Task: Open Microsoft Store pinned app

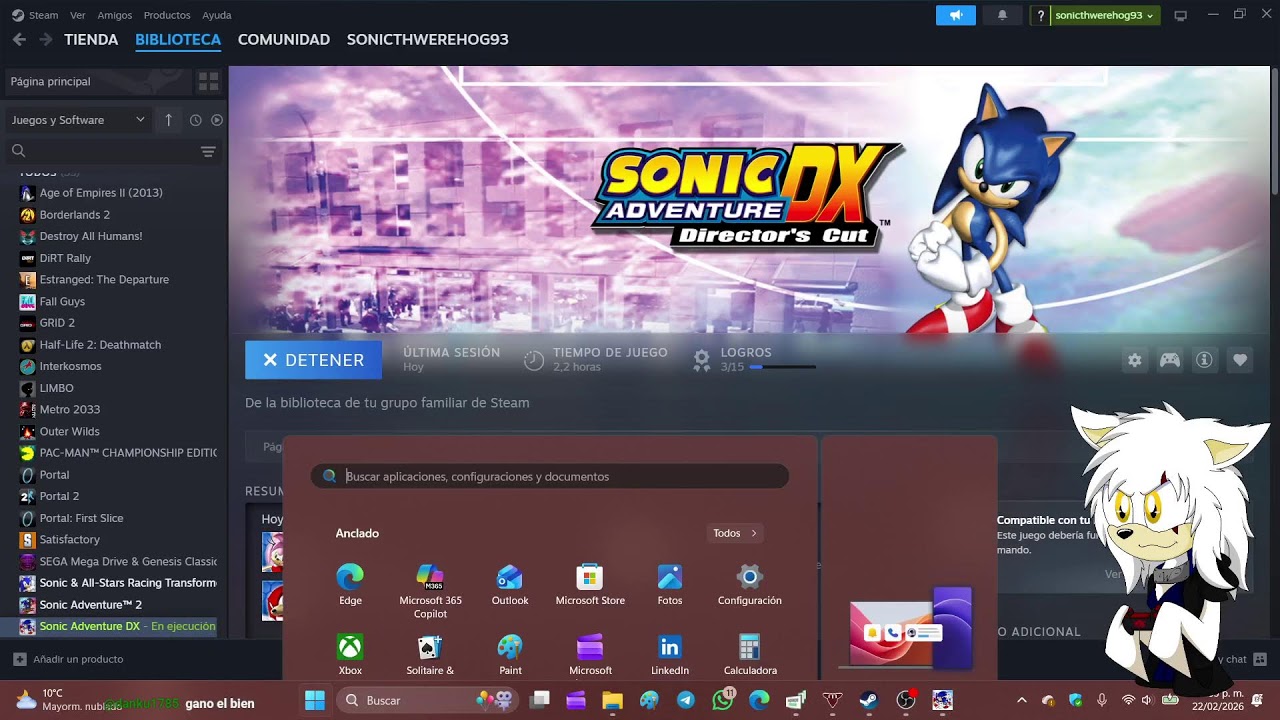Action: pos(590,585)
